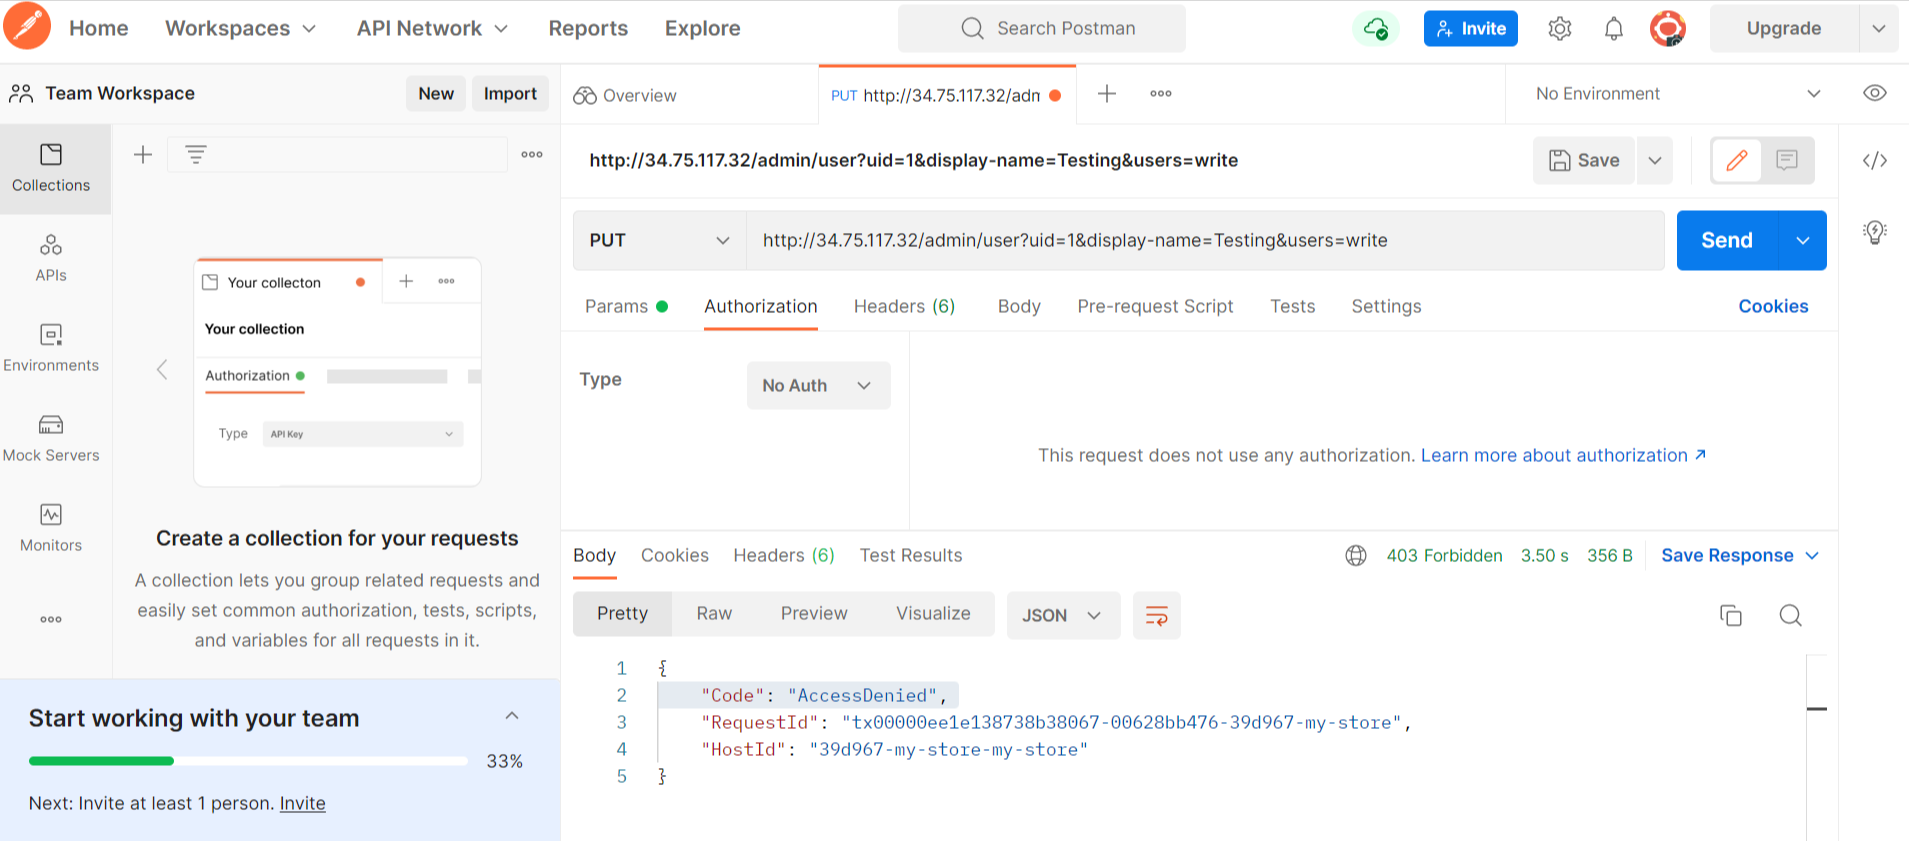Image resolution: width=1909 pixels, height=841 pixels.
Task: Click the blue Invite button
Action: click(x=1471, y=29)
